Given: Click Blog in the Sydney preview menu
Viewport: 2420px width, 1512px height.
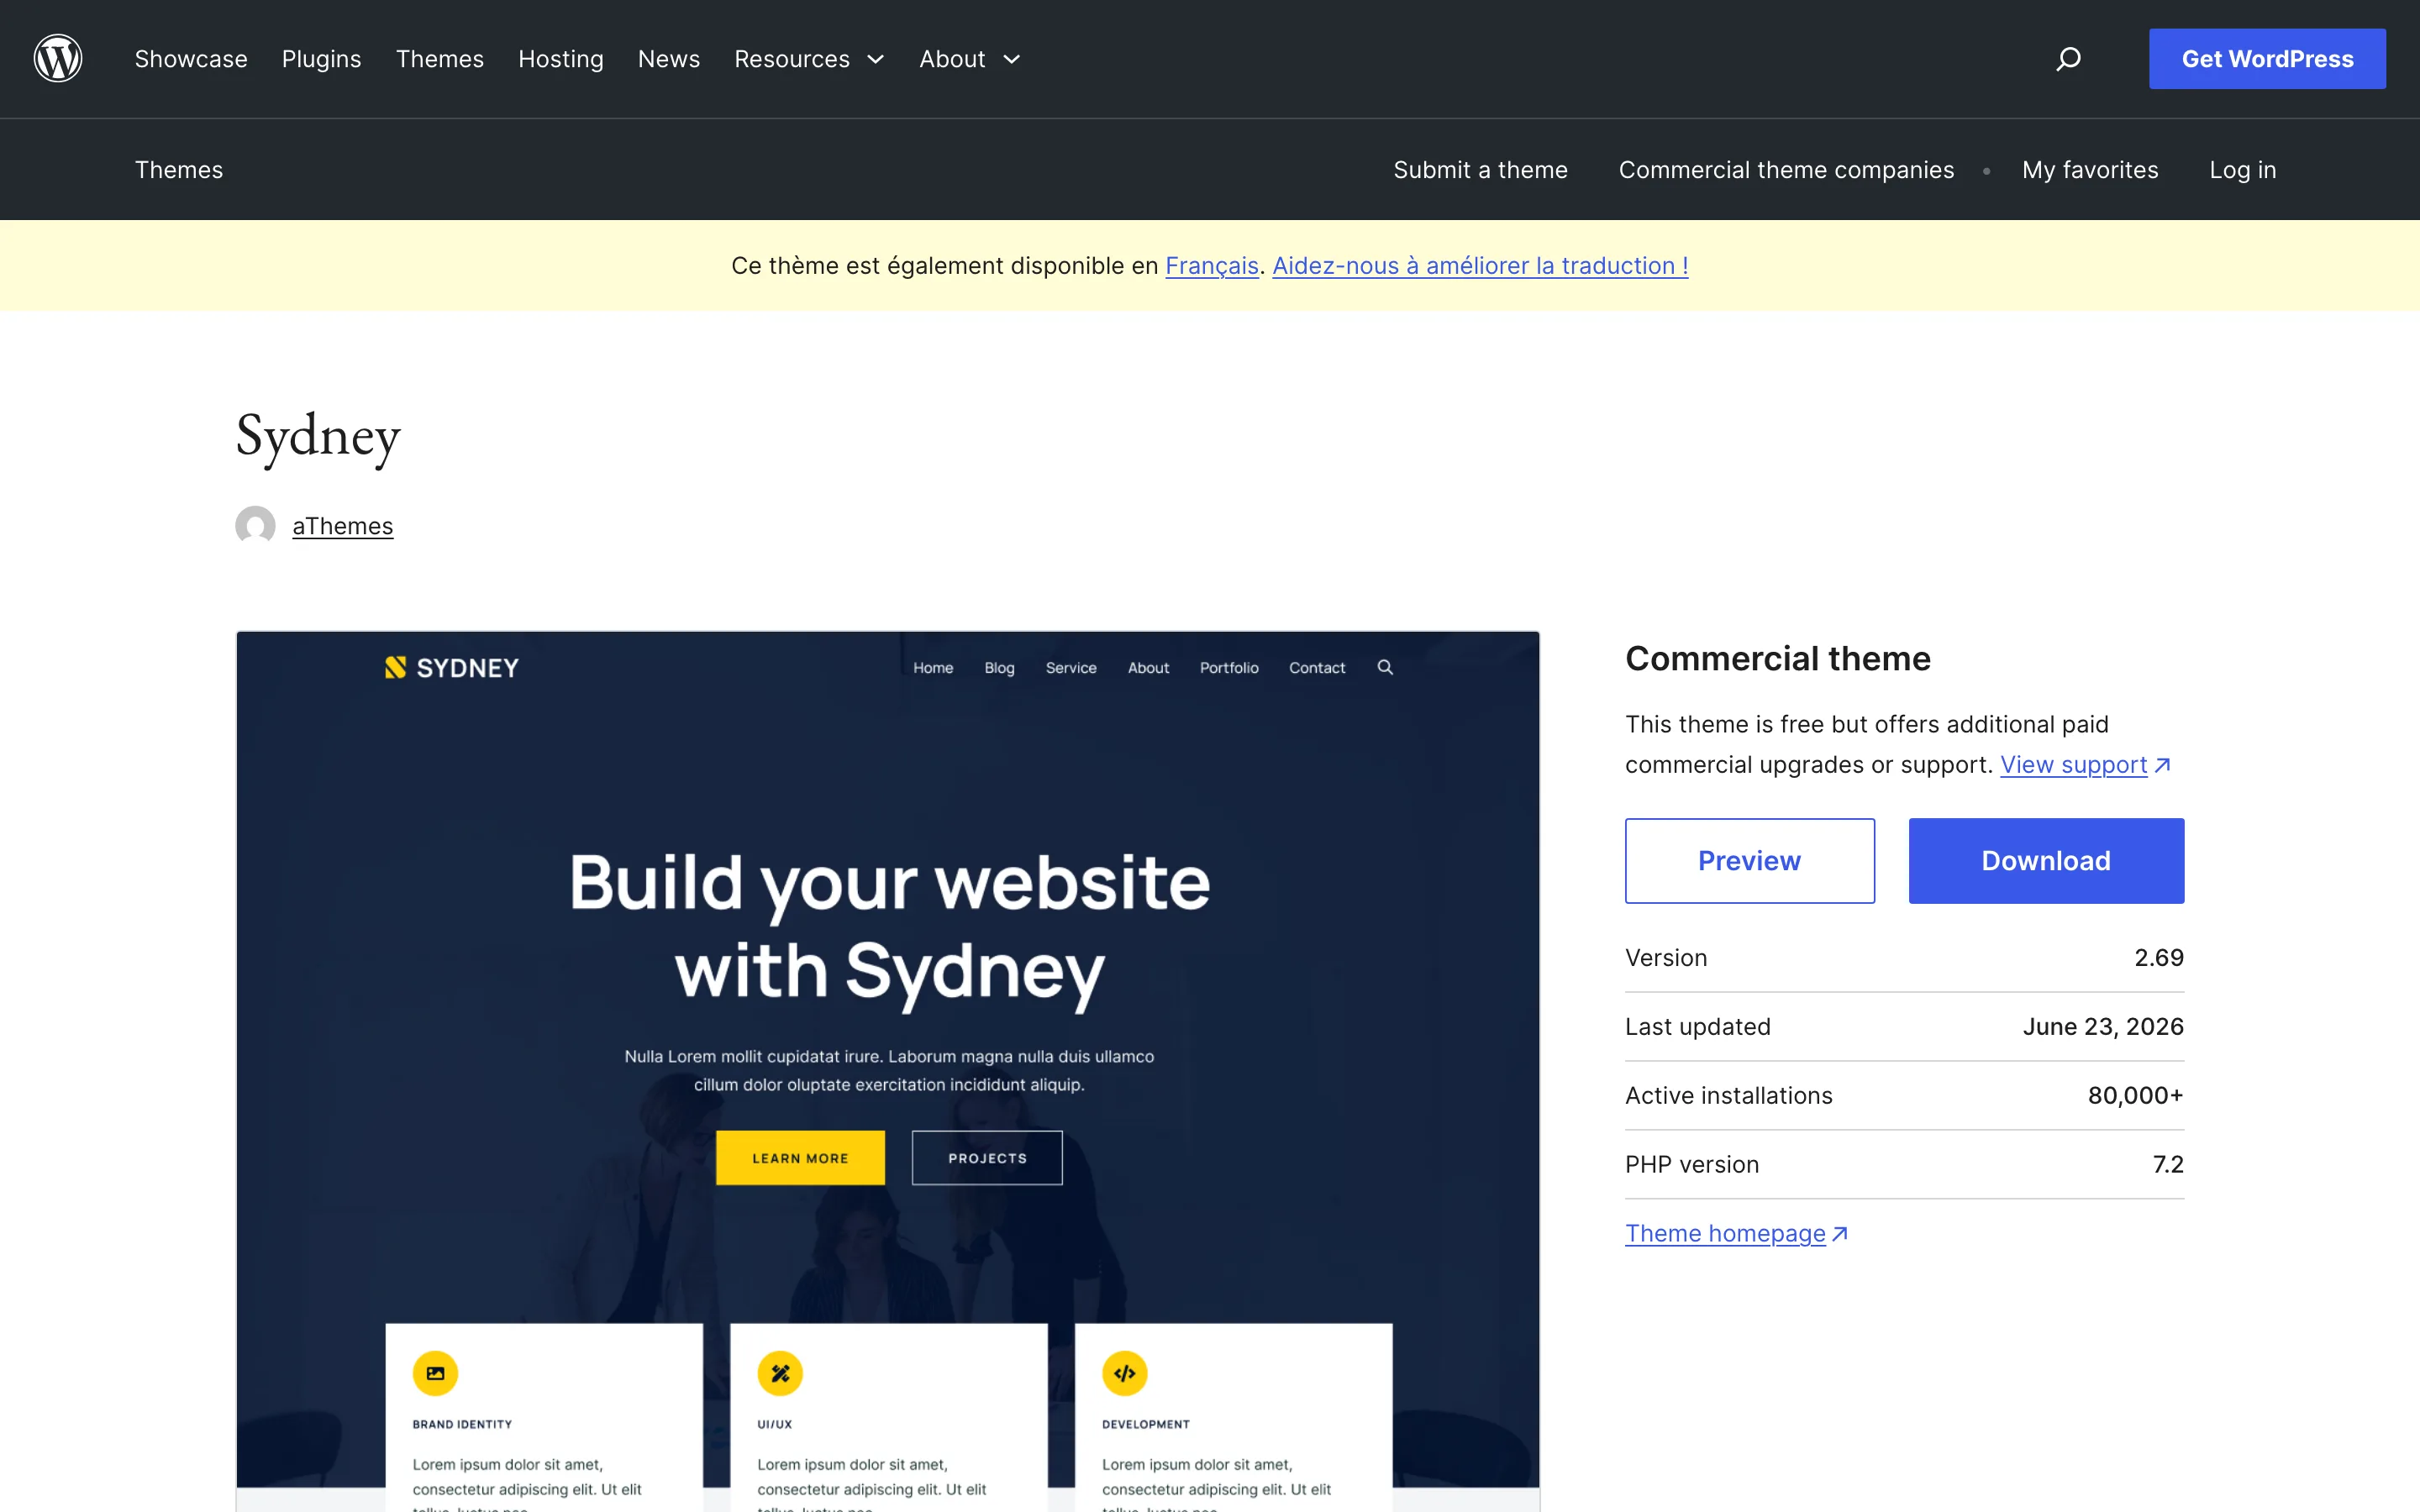Looking at the screenshot, I should [999, 668].
